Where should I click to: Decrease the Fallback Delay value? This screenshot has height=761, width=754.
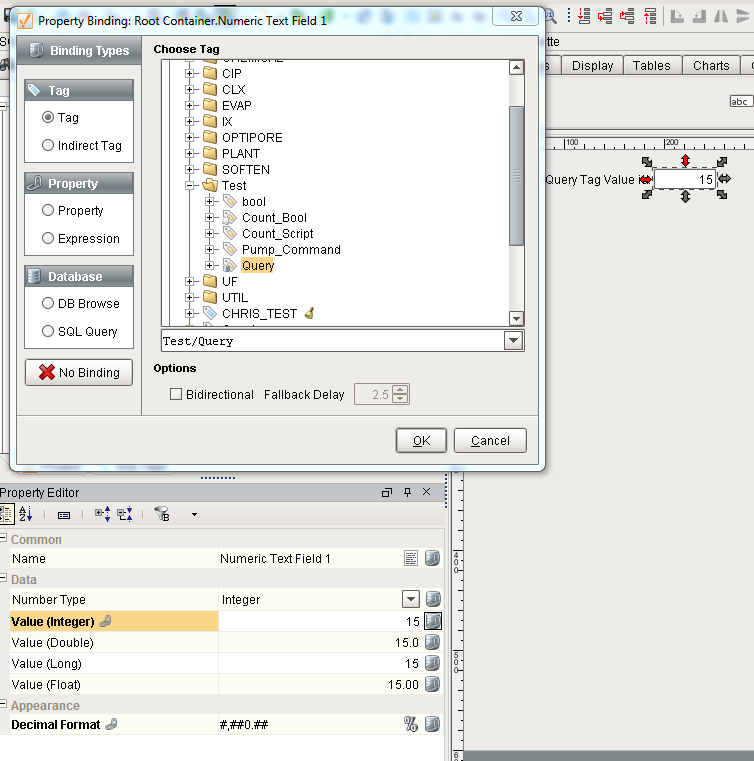pyautogui.click(x=400, y=398)
